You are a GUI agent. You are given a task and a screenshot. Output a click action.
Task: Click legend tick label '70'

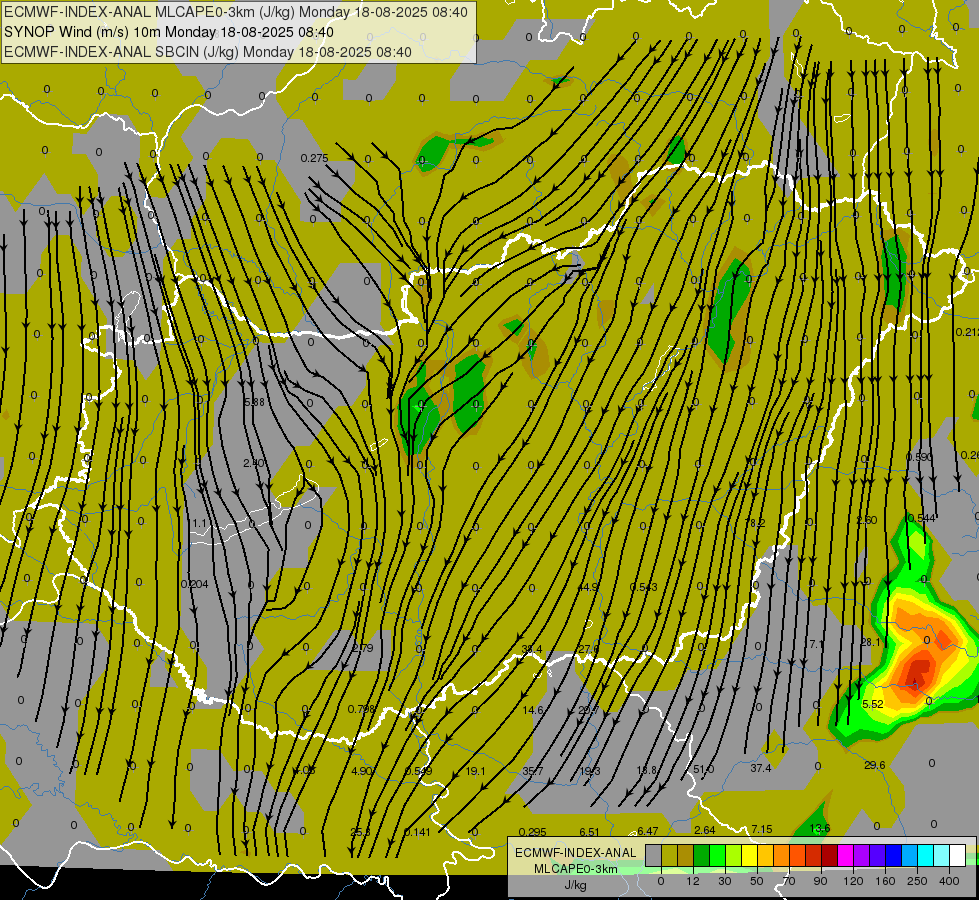(x=789, y=881)
